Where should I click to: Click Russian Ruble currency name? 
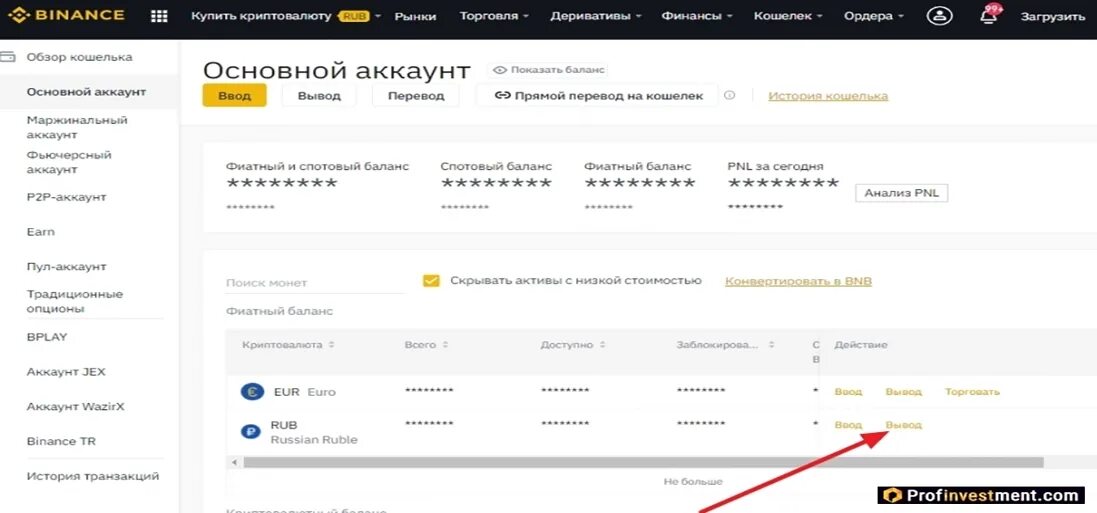tap(314, 440)
